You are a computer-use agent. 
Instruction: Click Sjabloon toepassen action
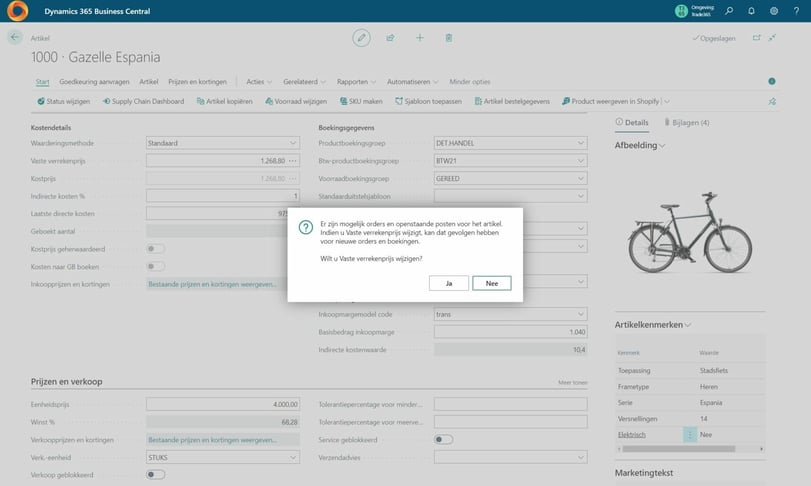point(428,101)
